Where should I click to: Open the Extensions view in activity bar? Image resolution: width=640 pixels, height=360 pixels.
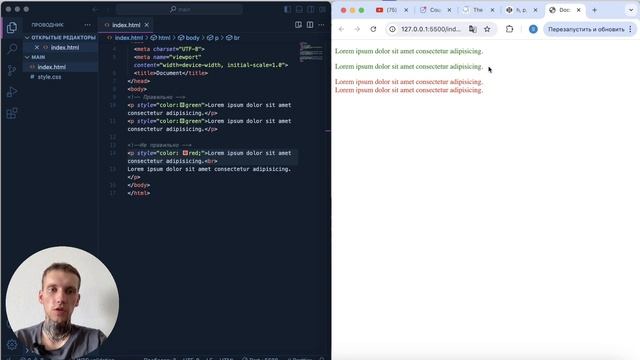pos(12,113)
